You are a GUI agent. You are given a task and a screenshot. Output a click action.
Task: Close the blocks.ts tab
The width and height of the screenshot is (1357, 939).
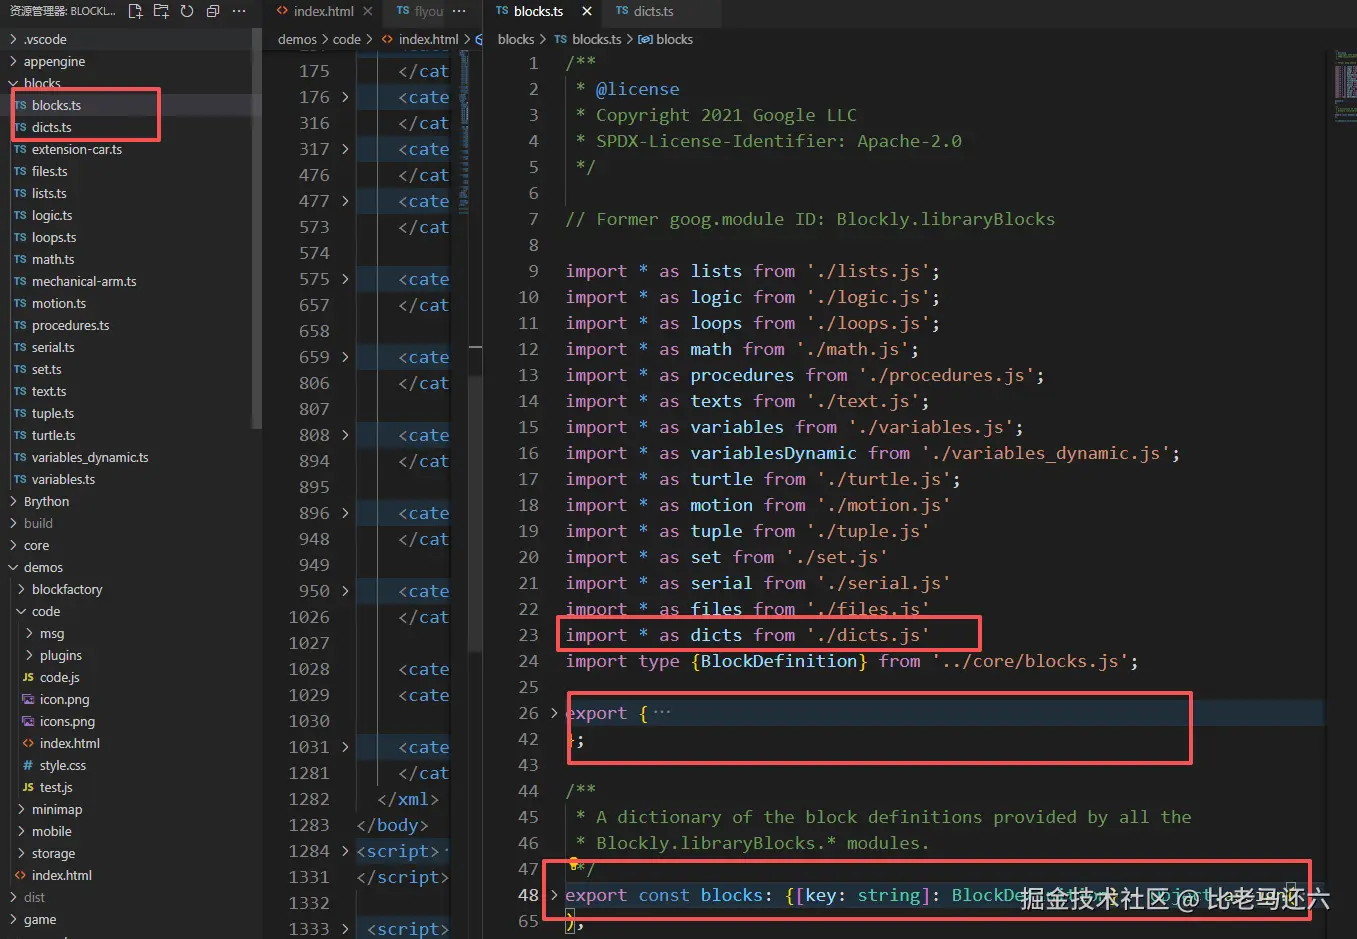click(587, 11)
